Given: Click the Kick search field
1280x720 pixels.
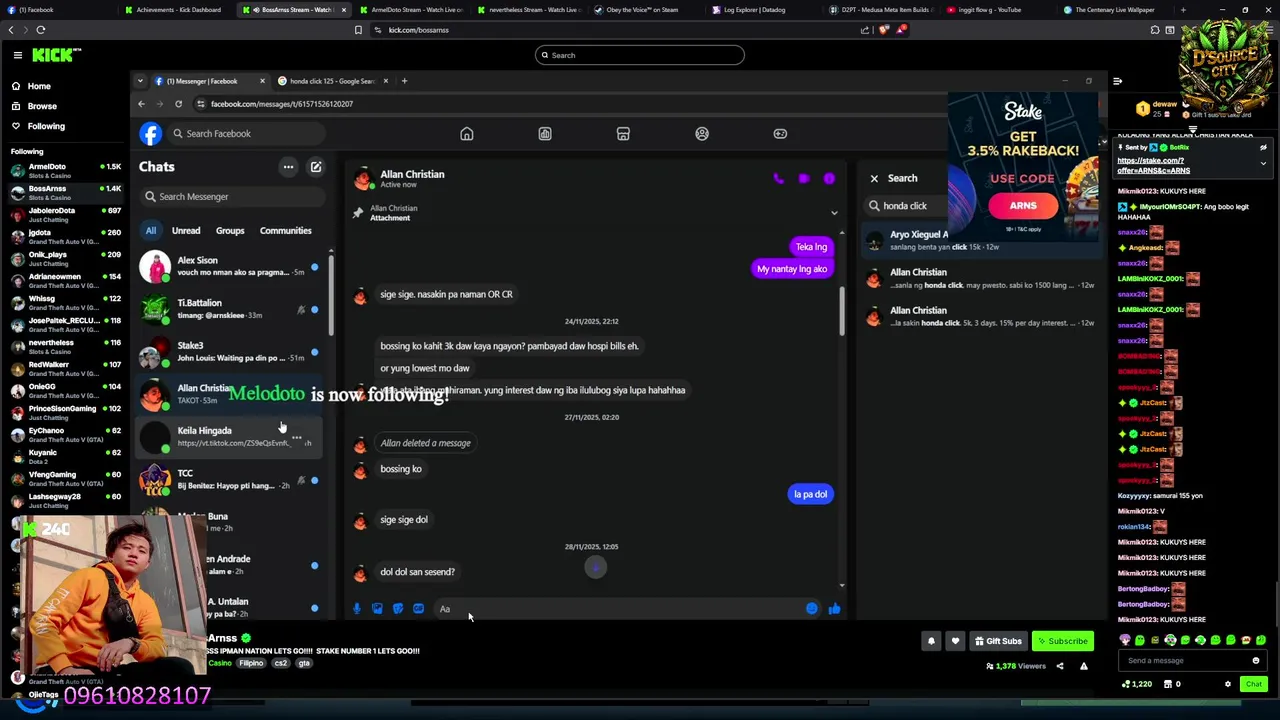Looking at the screenshot, I should click(640, 55).
